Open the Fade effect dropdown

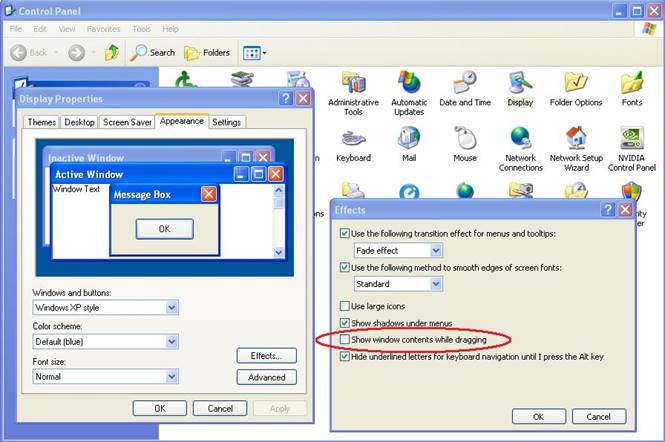click(x=436, y=250)
